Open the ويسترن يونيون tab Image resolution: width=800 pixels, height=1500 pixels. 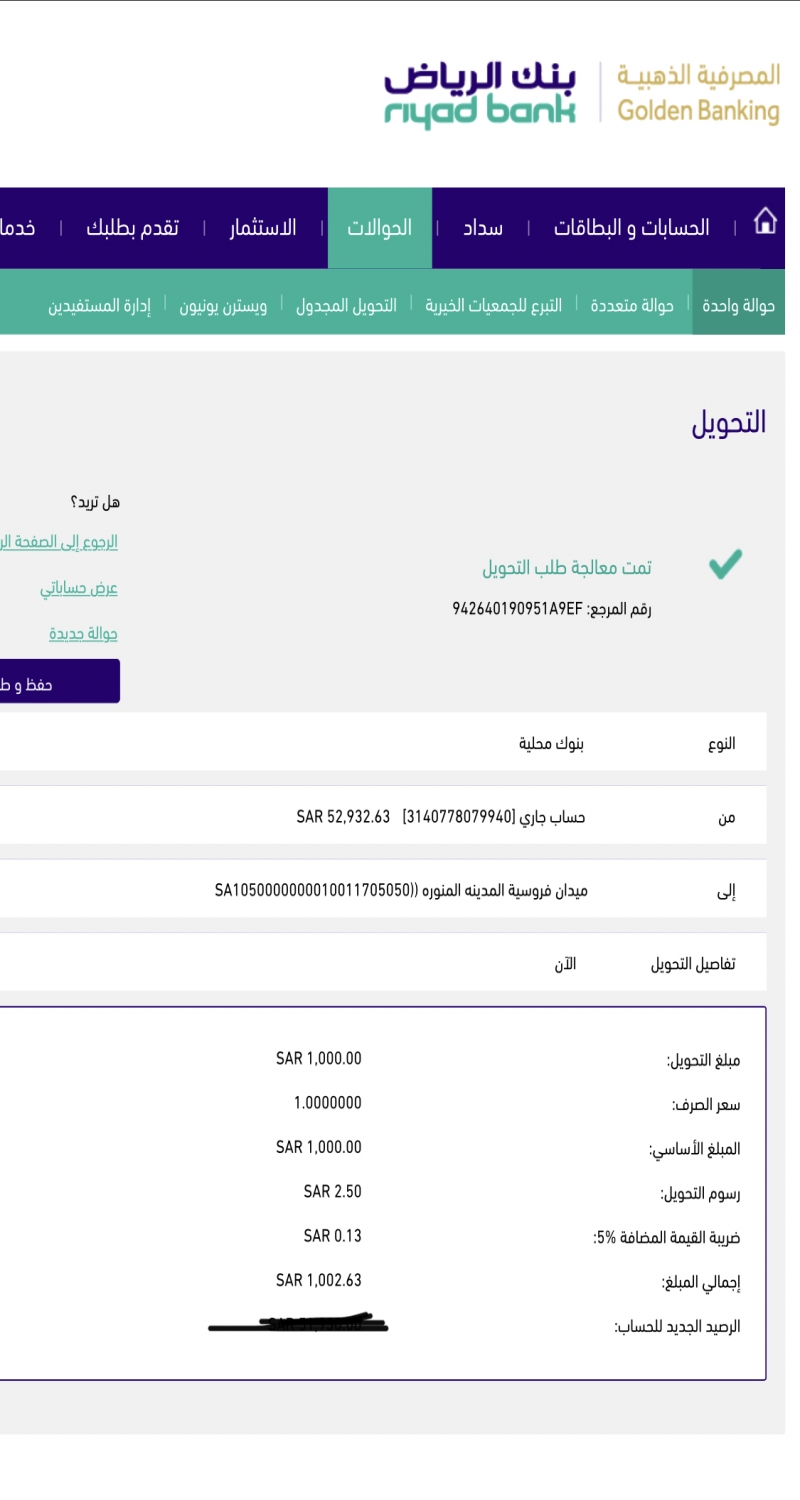(223, 305)
